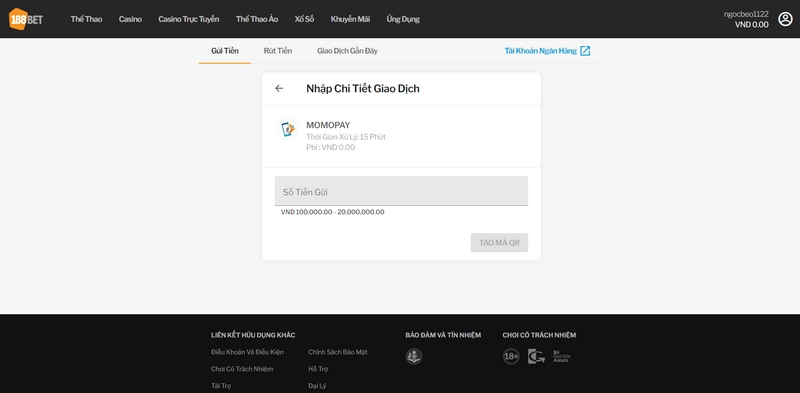Open the Thể Thao menu

86,19
